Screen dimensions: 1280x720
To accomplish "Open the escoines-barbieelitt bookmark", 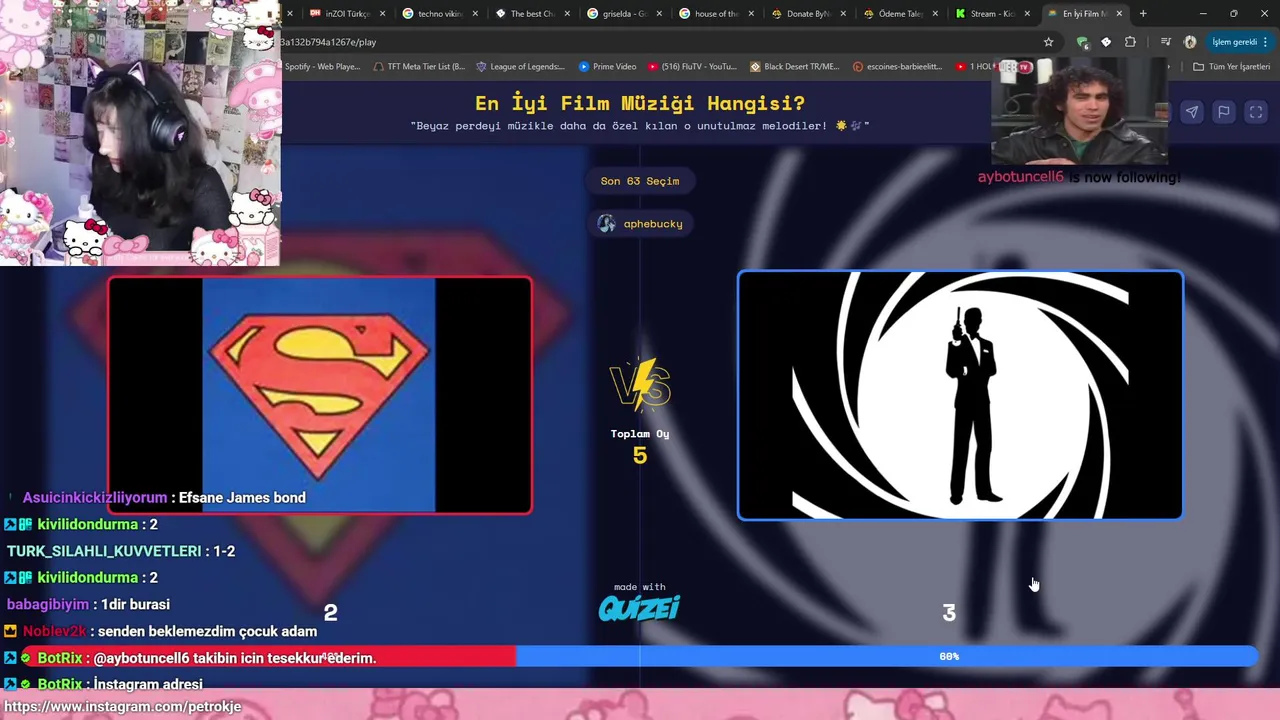I will tap(897, 67).
